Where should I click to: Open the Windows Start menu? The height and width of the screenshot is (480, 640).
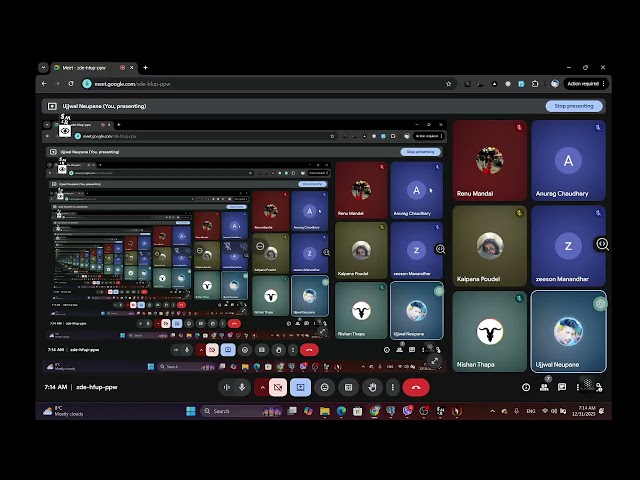(190, 411)
